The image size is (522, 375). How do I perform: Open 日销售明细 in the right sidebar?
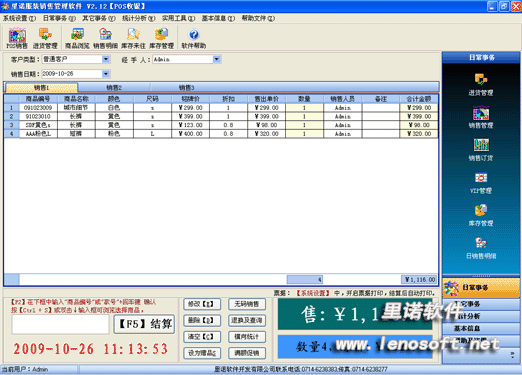click(481, 248)
